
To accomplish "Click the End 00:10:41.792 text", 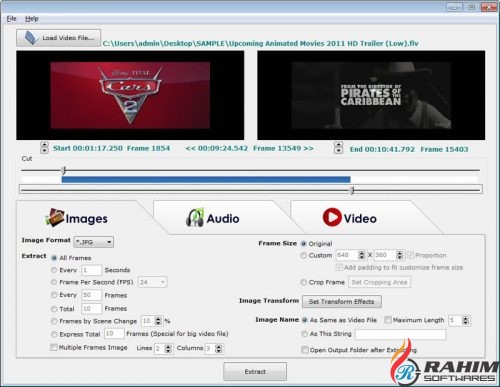I will 382,149.
